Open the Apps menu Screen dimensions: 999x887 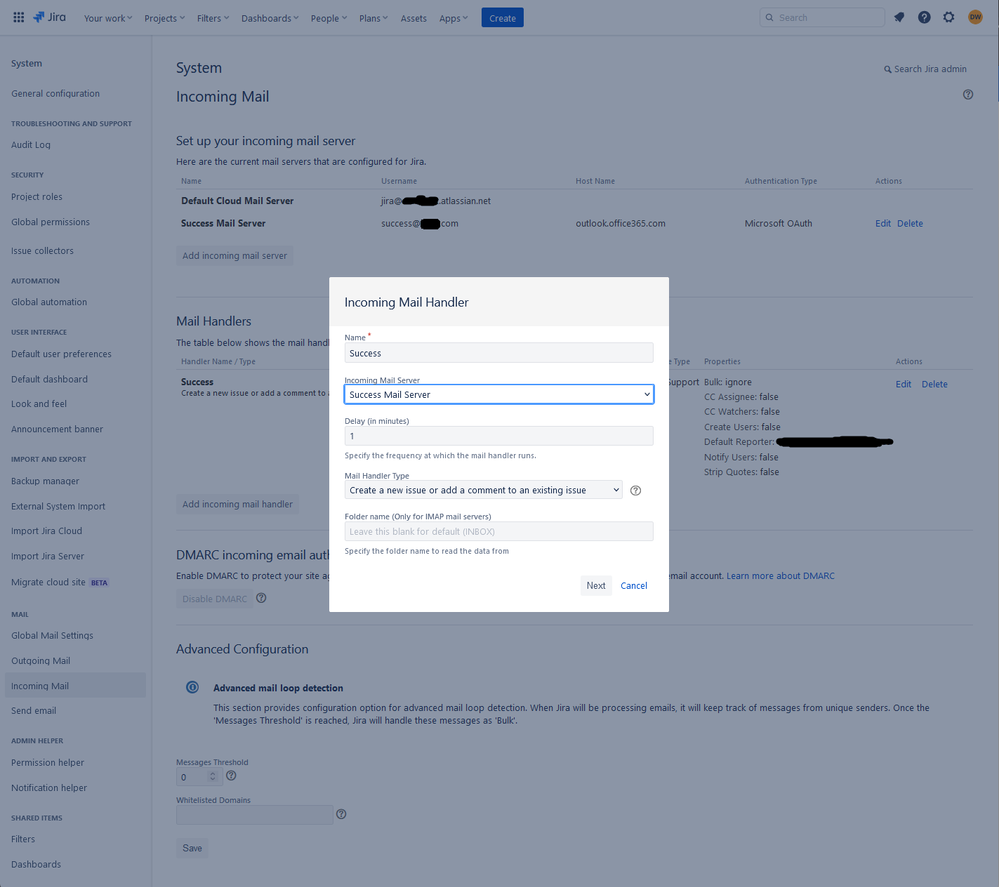[453, 18]
